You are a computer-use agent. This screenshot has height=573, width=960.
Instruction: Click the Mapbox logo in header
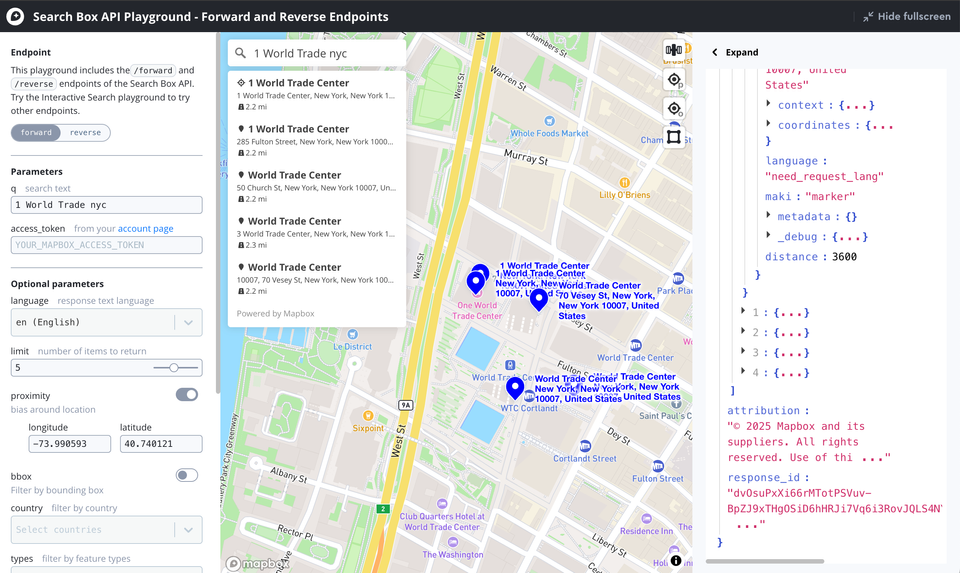click(15, 16)
